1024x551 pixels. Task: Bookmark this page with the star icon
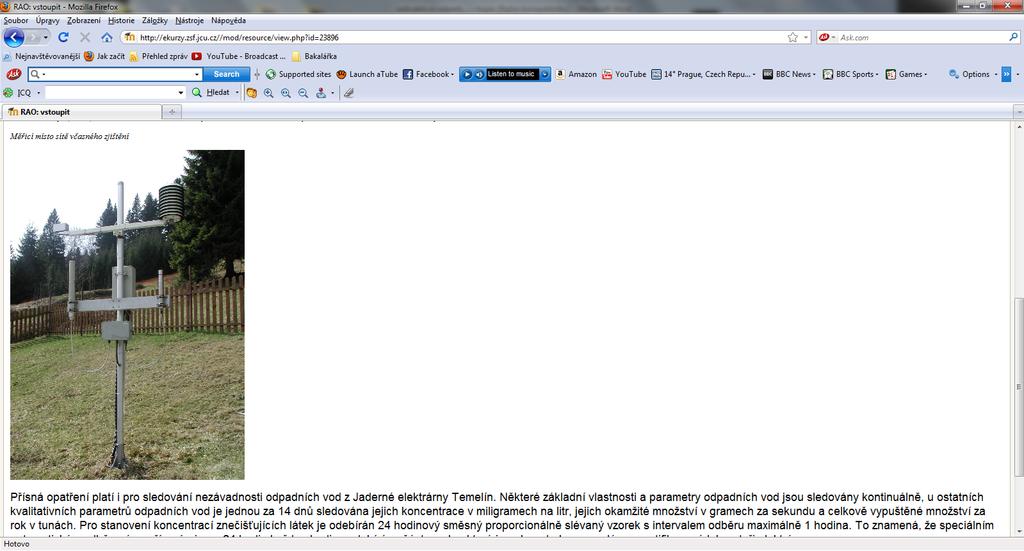click(x=793, y=38)
